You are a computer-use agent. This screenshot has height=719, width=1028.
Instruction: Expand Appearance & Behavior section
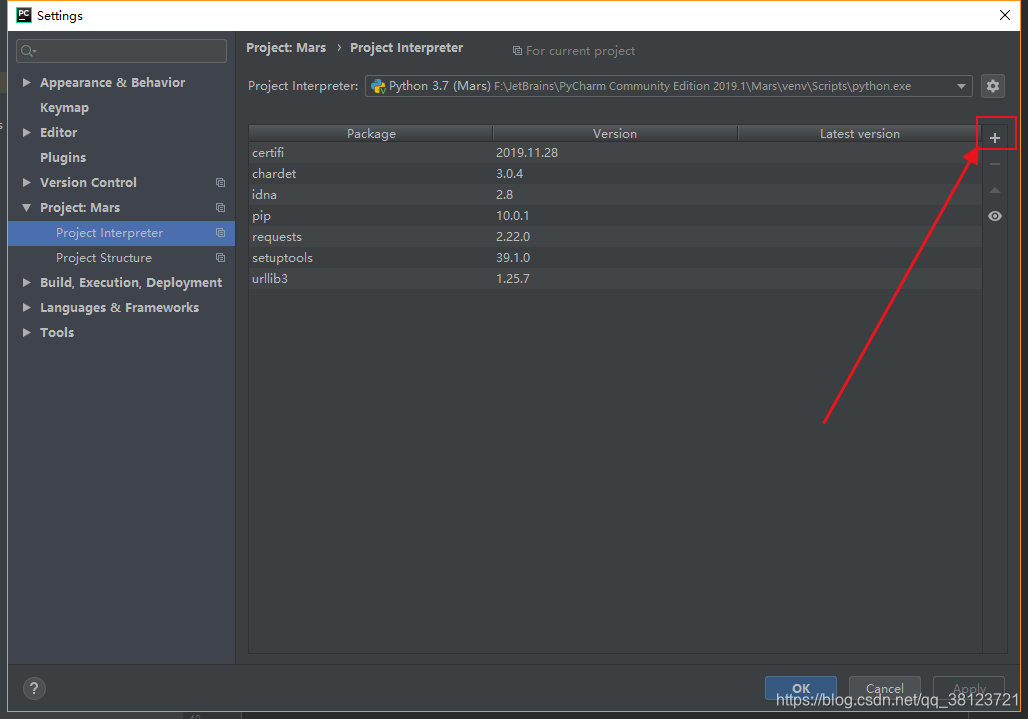(x=26, y=83)
